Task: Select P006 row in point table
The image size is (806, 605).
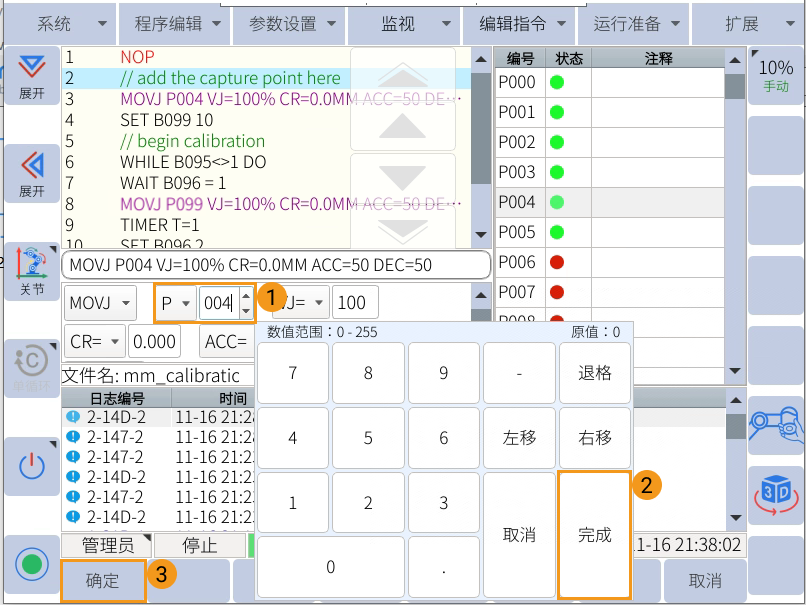Action: 610,262
